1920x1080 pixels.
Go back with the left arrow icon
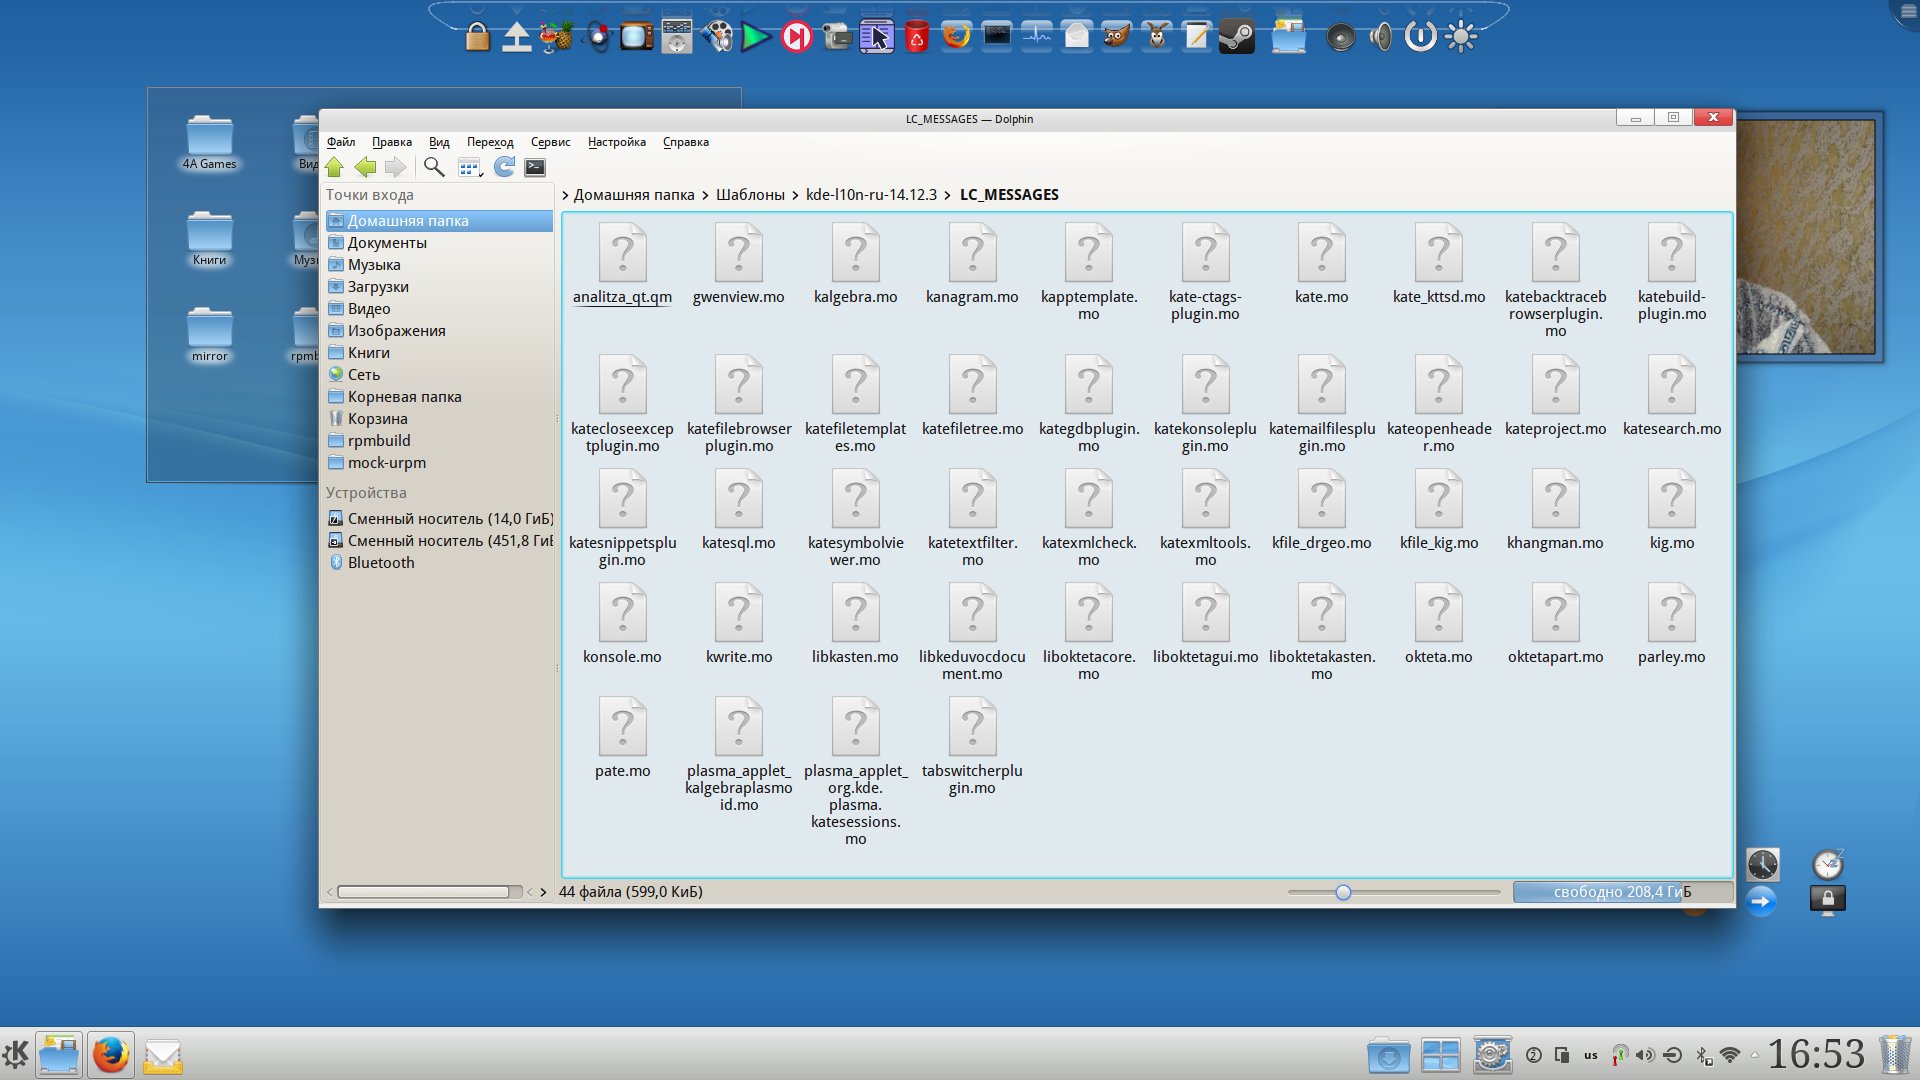tap(365, 167)
